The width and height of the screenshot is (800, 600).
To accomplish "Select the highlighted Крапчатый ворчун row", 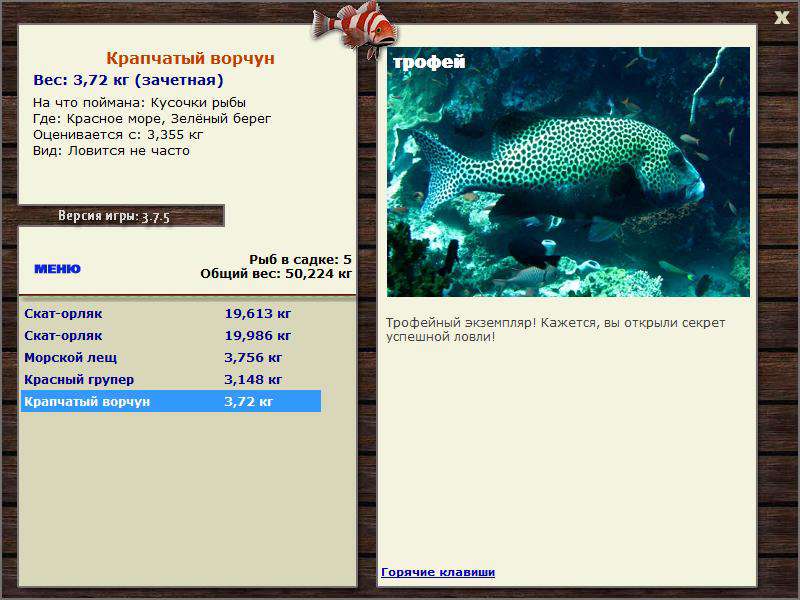I will [x=171, y=401].
